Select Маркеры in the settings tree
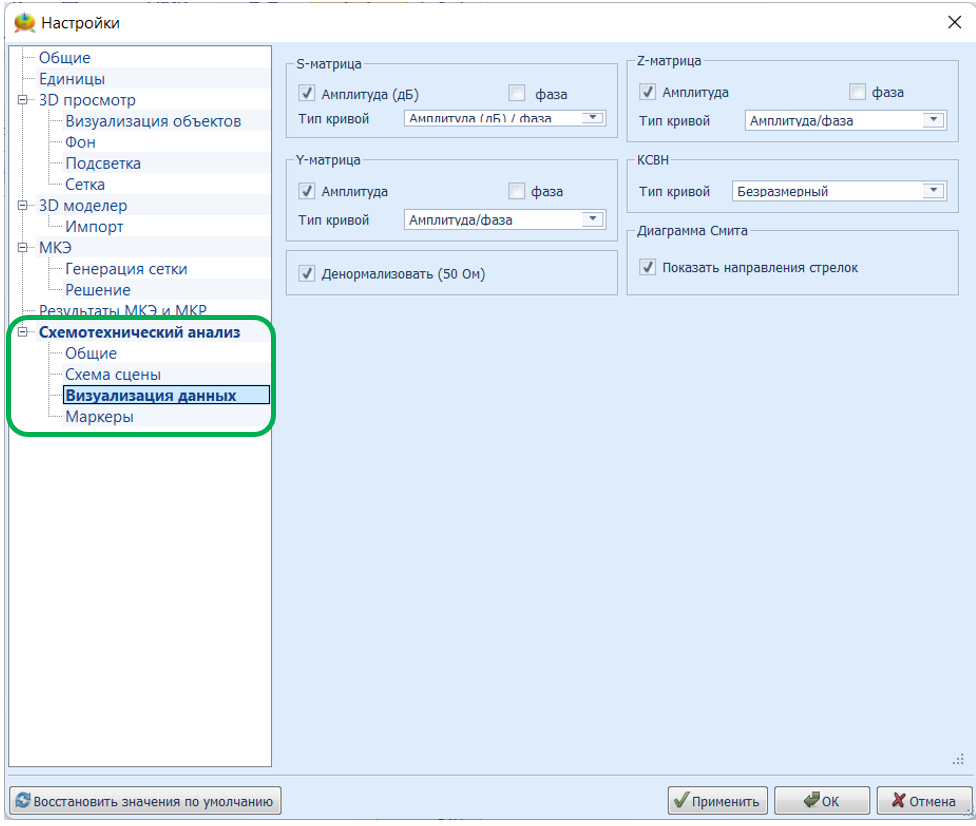 point(99,417)
